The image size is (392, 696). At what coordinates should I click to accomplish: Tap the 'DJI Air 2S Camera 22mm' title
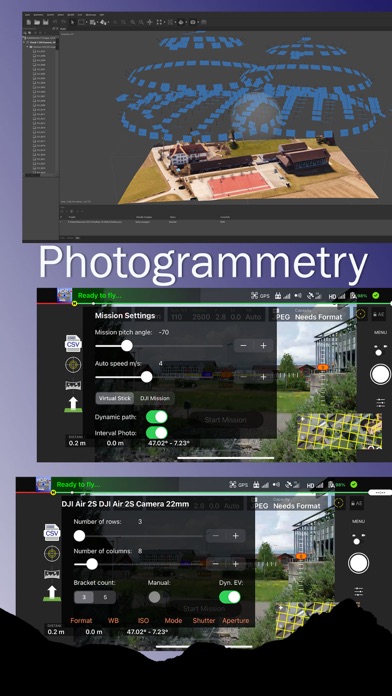pos(125,504)
